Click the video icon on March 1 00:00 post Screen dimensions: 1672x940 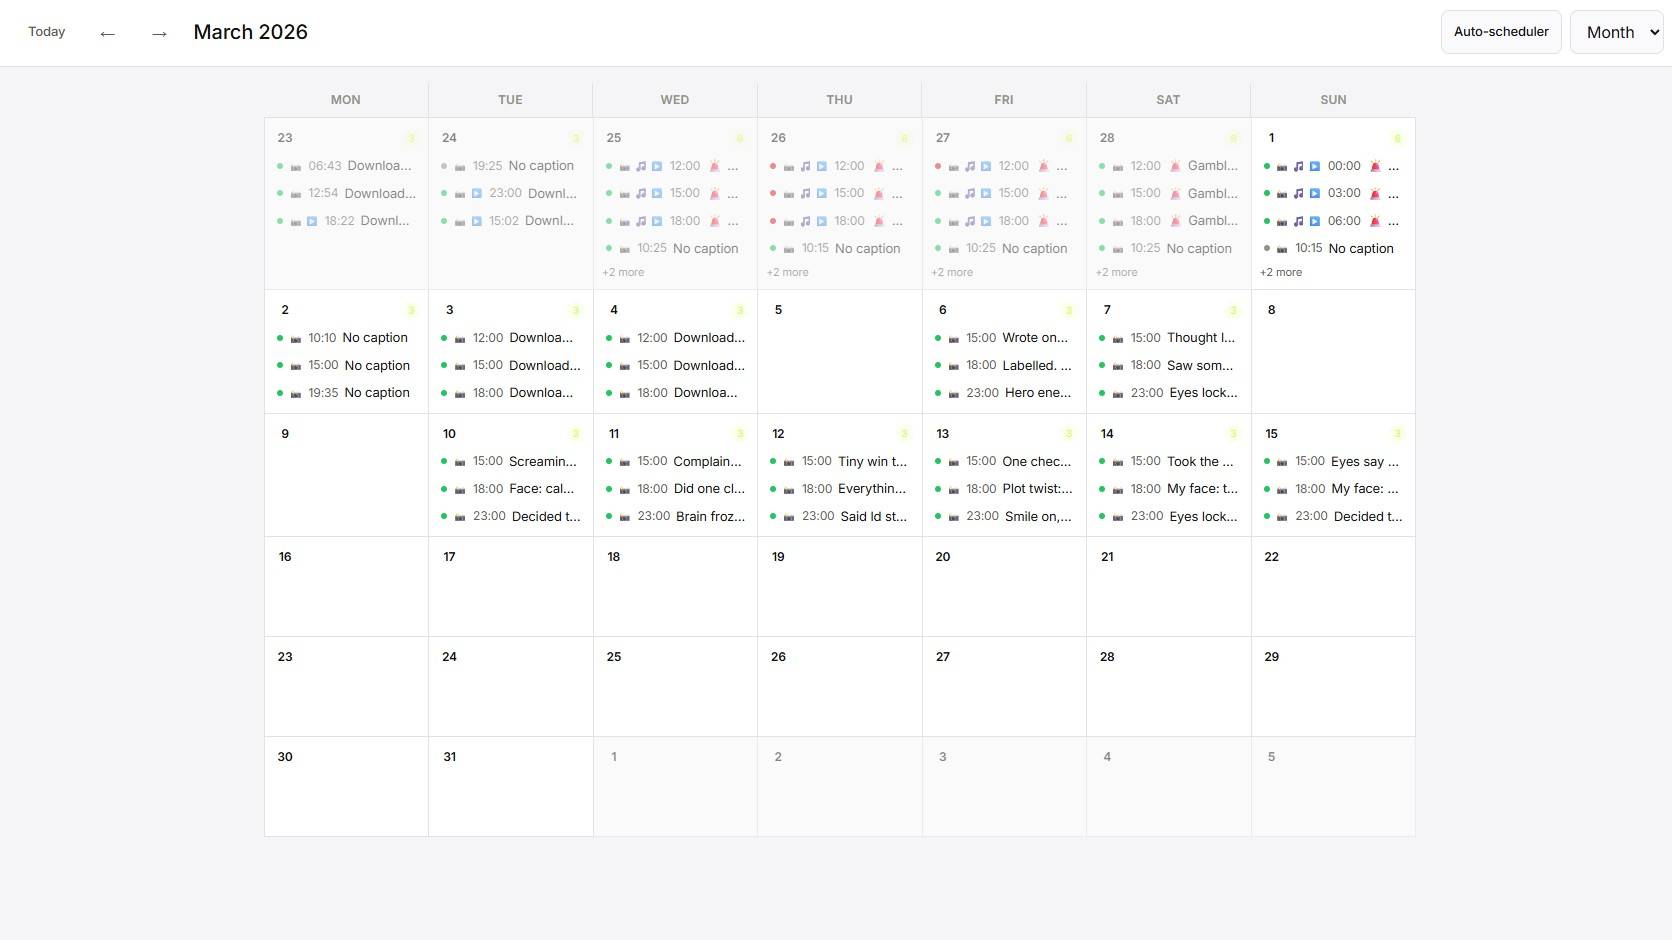(x=1282, y=166)
